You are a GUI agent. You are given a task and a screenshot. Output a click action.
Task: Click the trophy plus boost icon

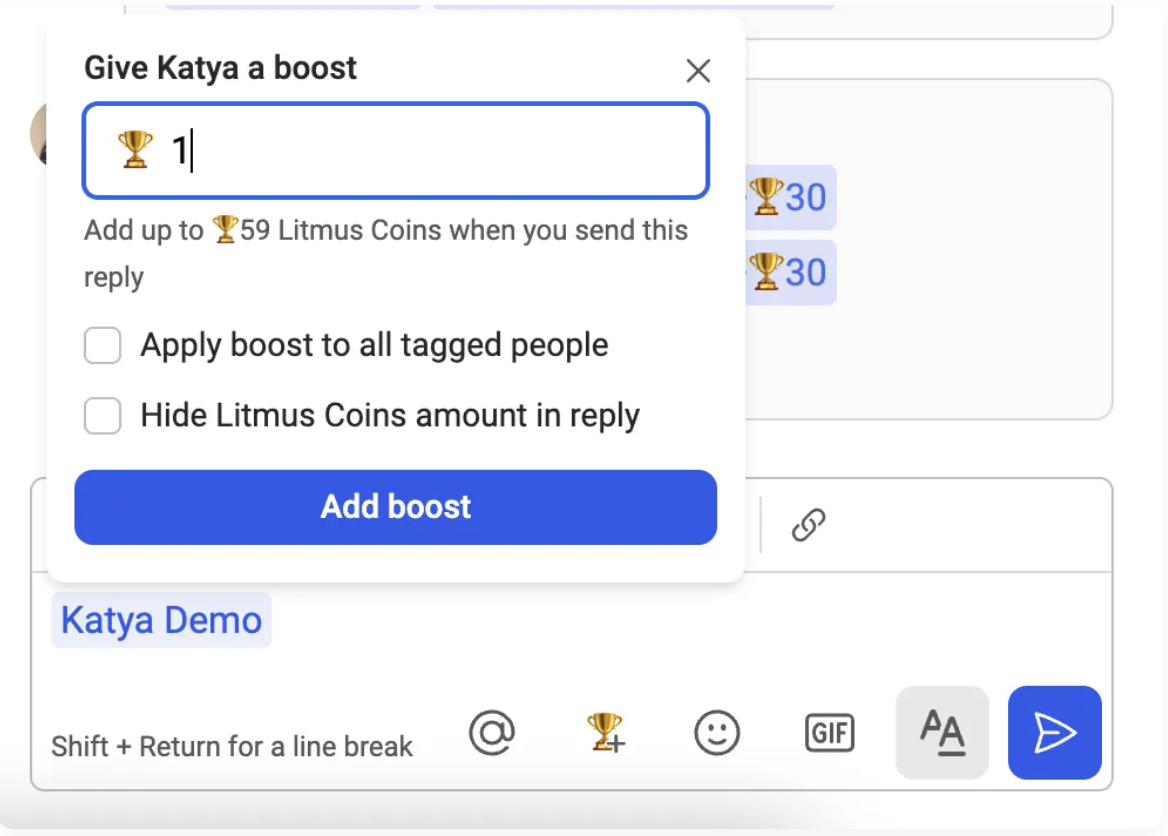tap(605, 734)
